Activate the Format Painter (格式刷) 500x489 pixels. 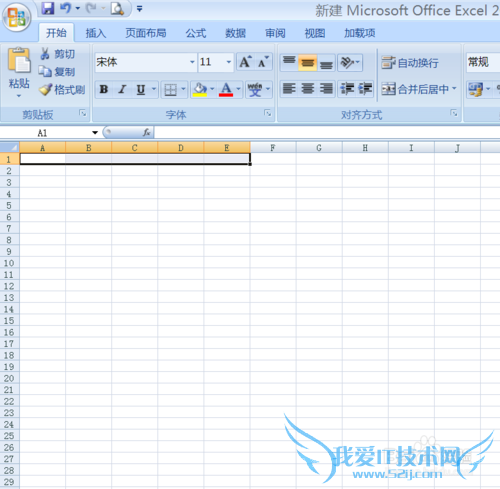(x=62, y=89)
